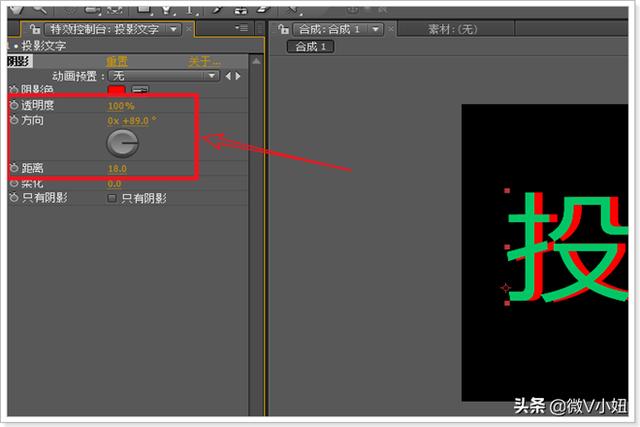Select the 阴影 effect name
Viewport: 640px width, 427px height.
18,61
